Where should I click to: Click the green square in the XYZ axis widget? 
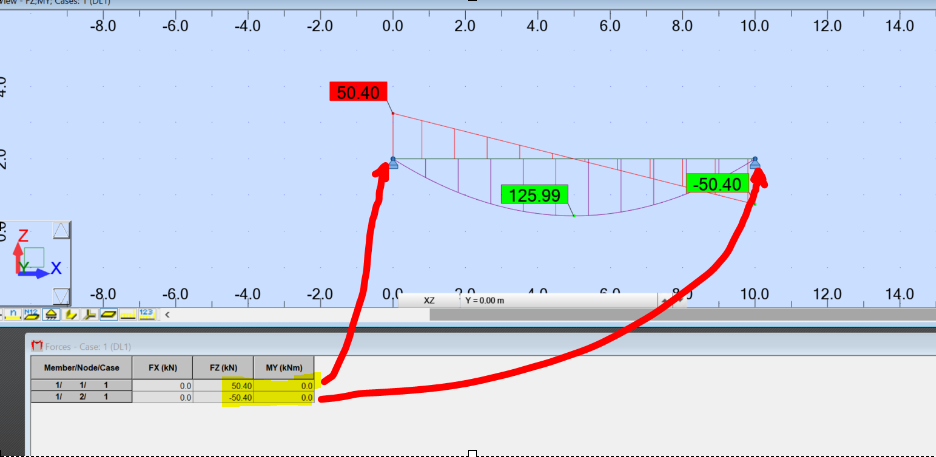34,257
